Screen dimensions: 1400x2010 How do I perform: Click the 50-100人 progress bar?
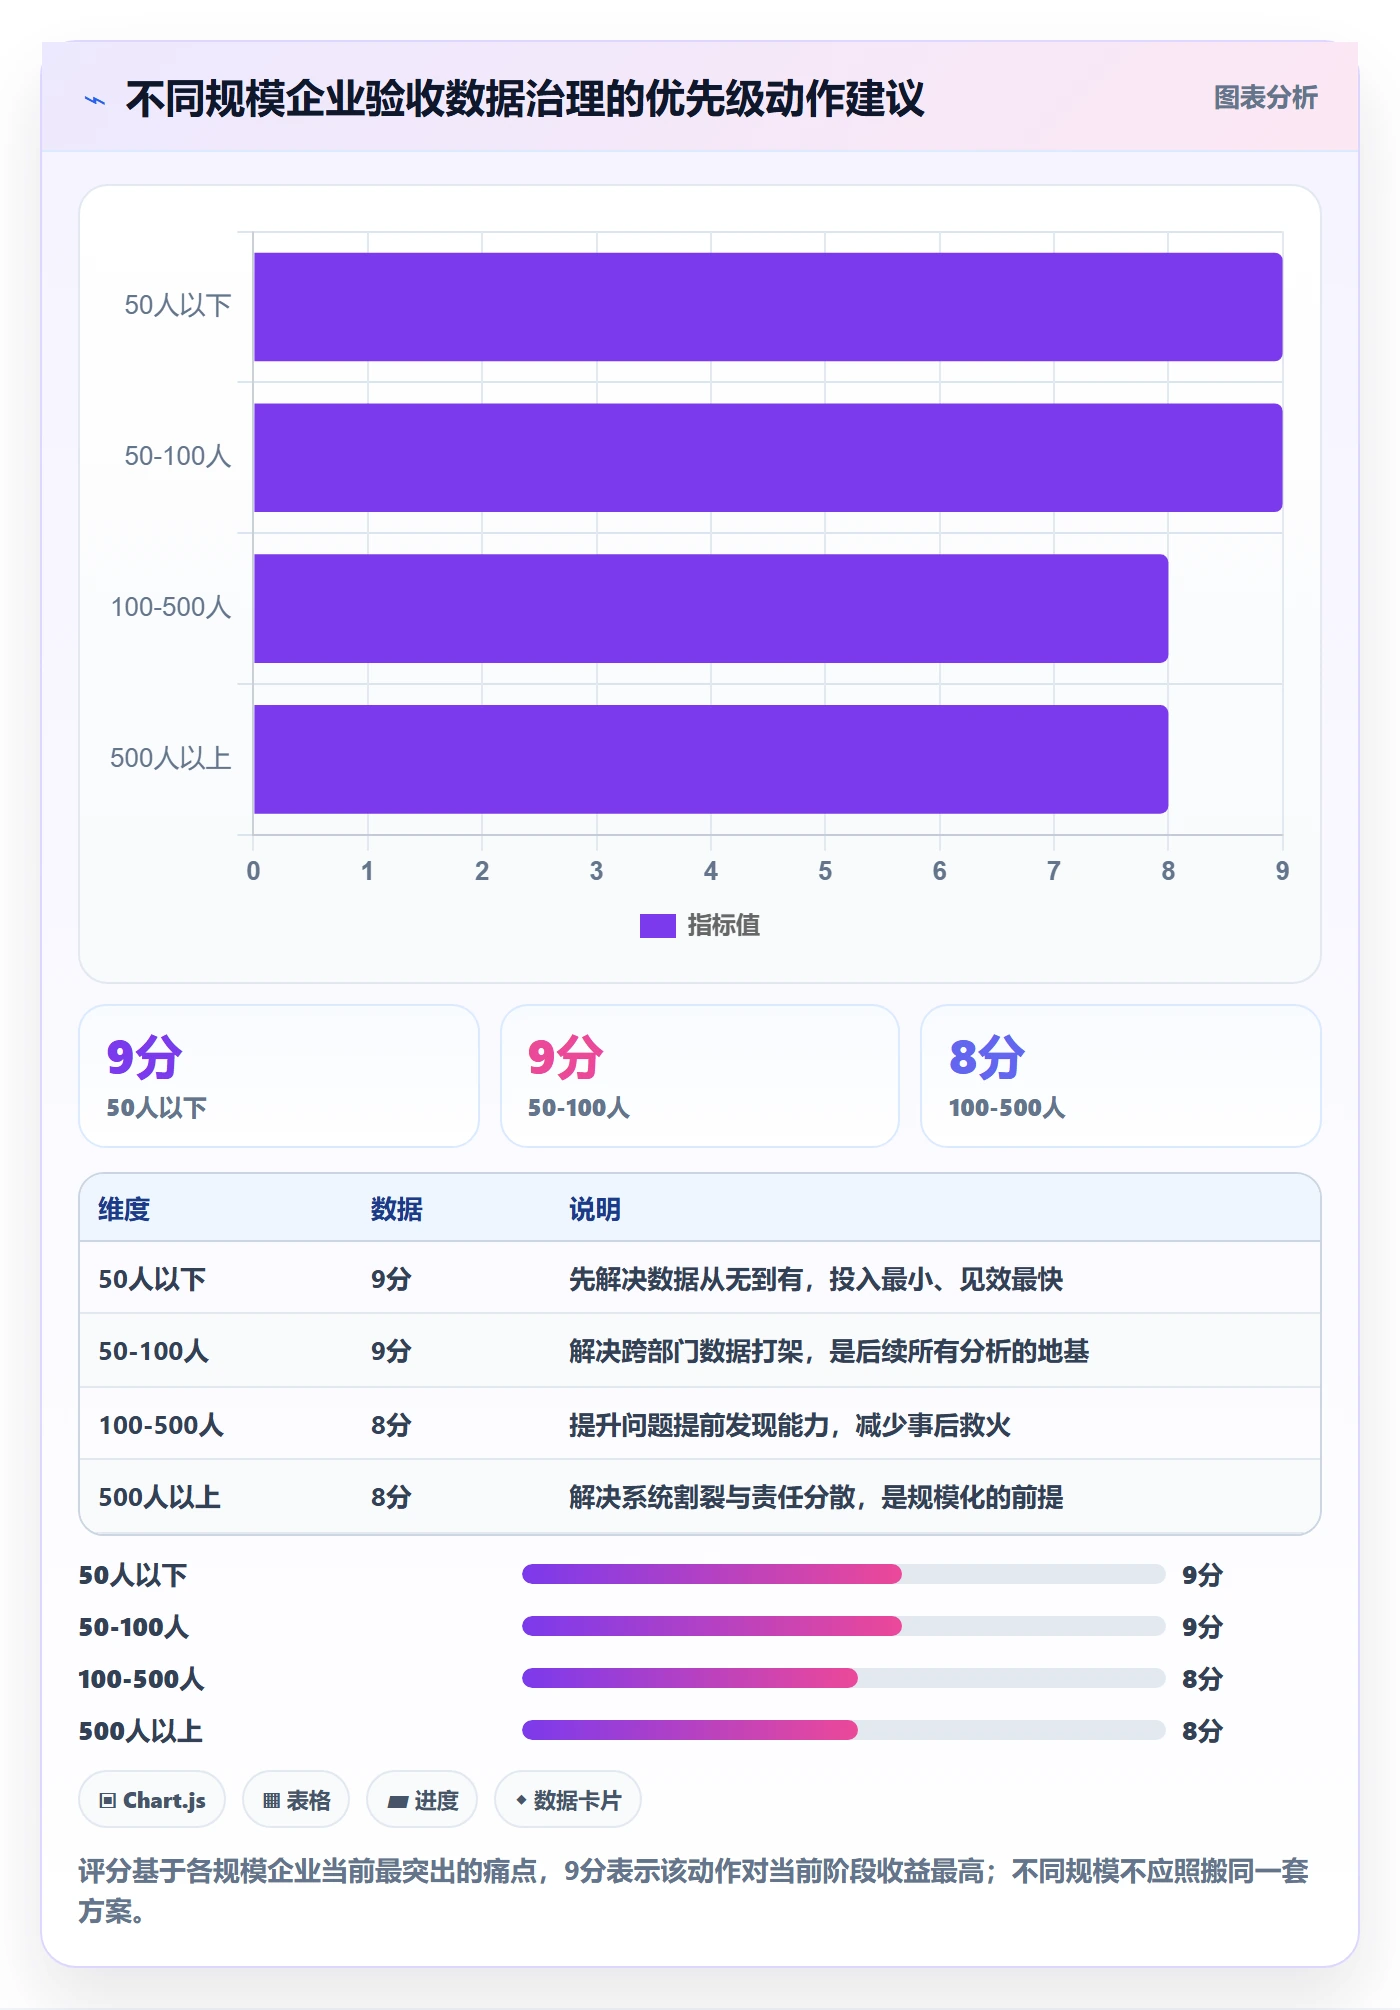point(843,1626)
